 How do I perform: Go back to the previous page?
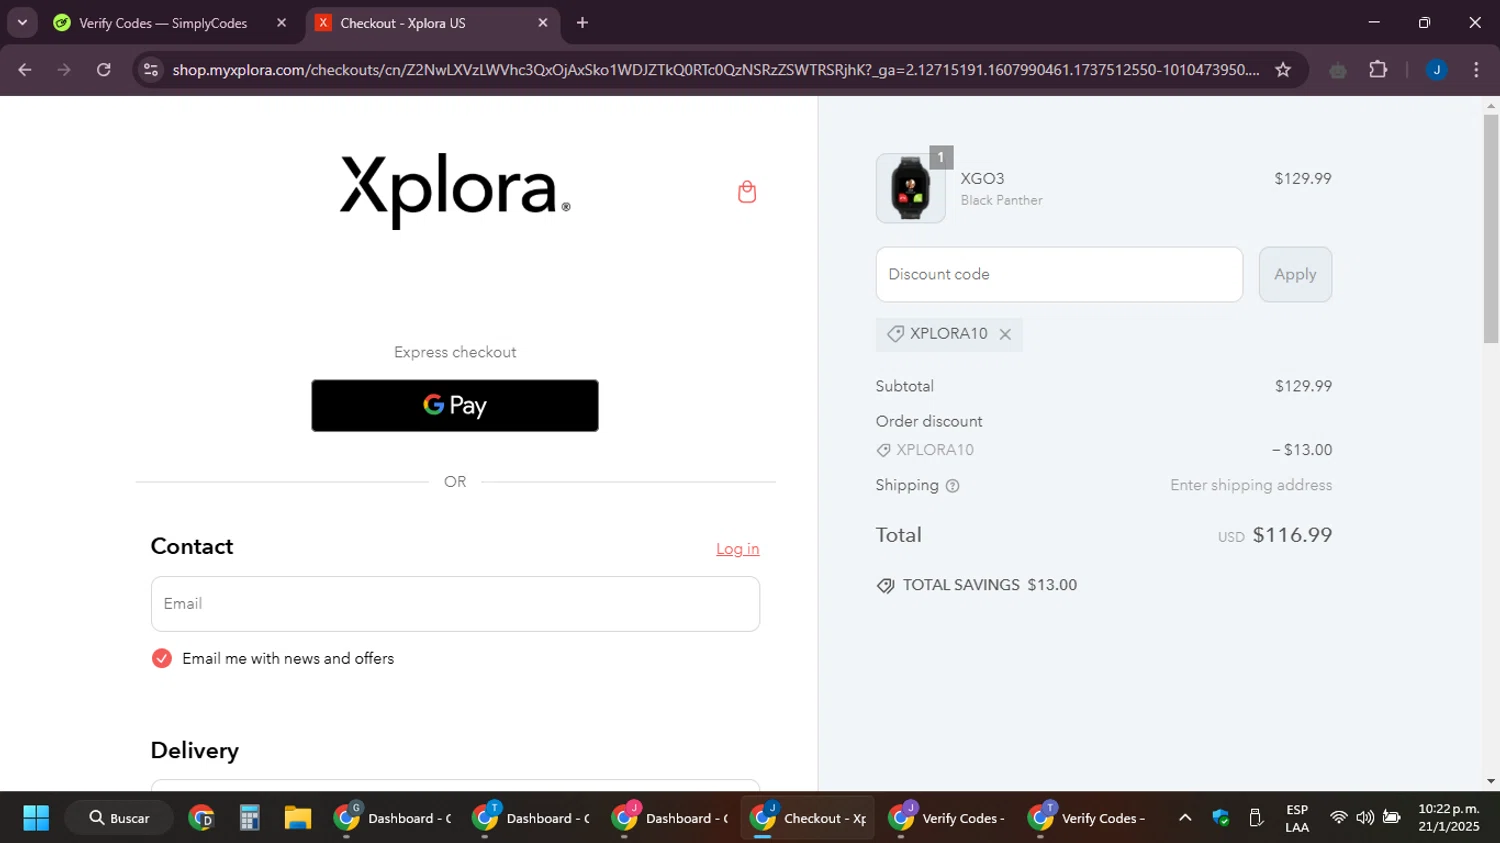tap(25, 70)
